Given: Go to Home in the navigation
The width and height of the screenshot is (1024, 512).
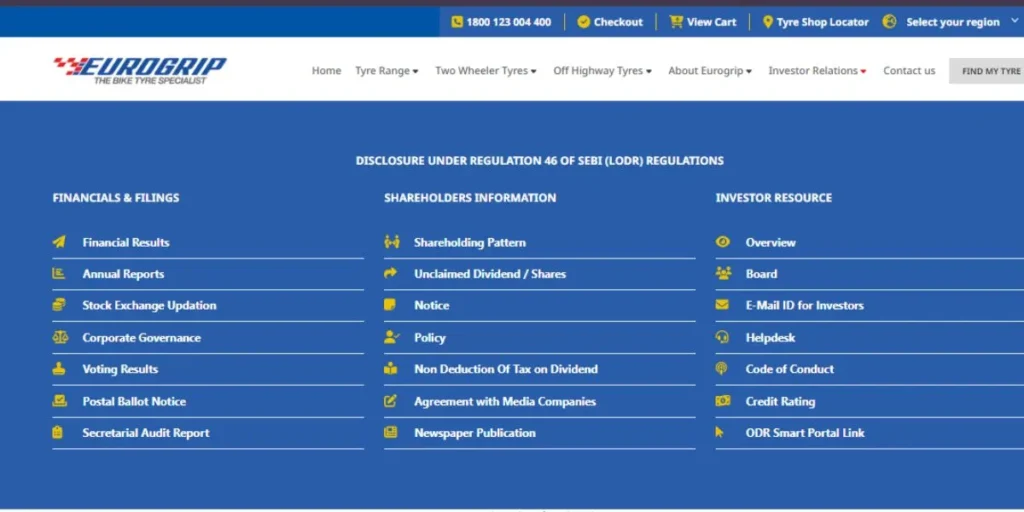Looking at the screenshot, I should [x=326, y=71].
